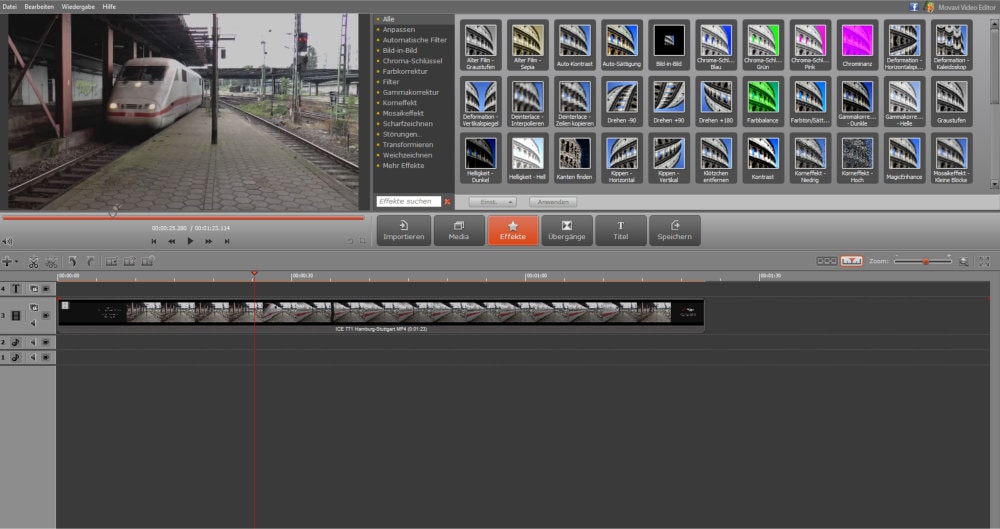Open the Titel tab
The width and height of the screenshot is (1000, 529).
621,230
